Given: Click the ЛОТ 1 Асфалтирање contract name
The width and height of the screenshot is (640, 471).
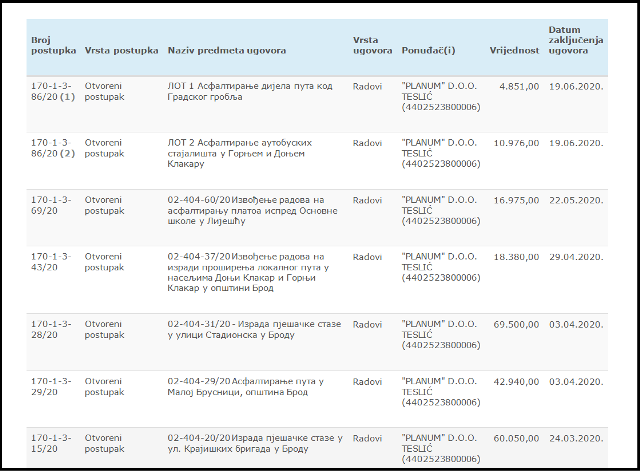Looking at the screenshot, I should click(x=250, y=91).
